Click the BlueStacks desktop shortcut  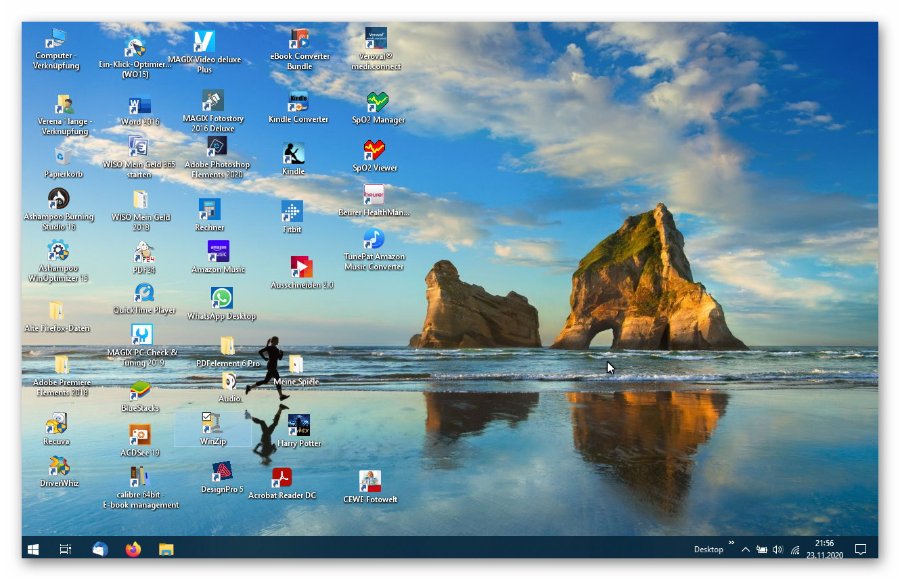[x=140, y=391]
